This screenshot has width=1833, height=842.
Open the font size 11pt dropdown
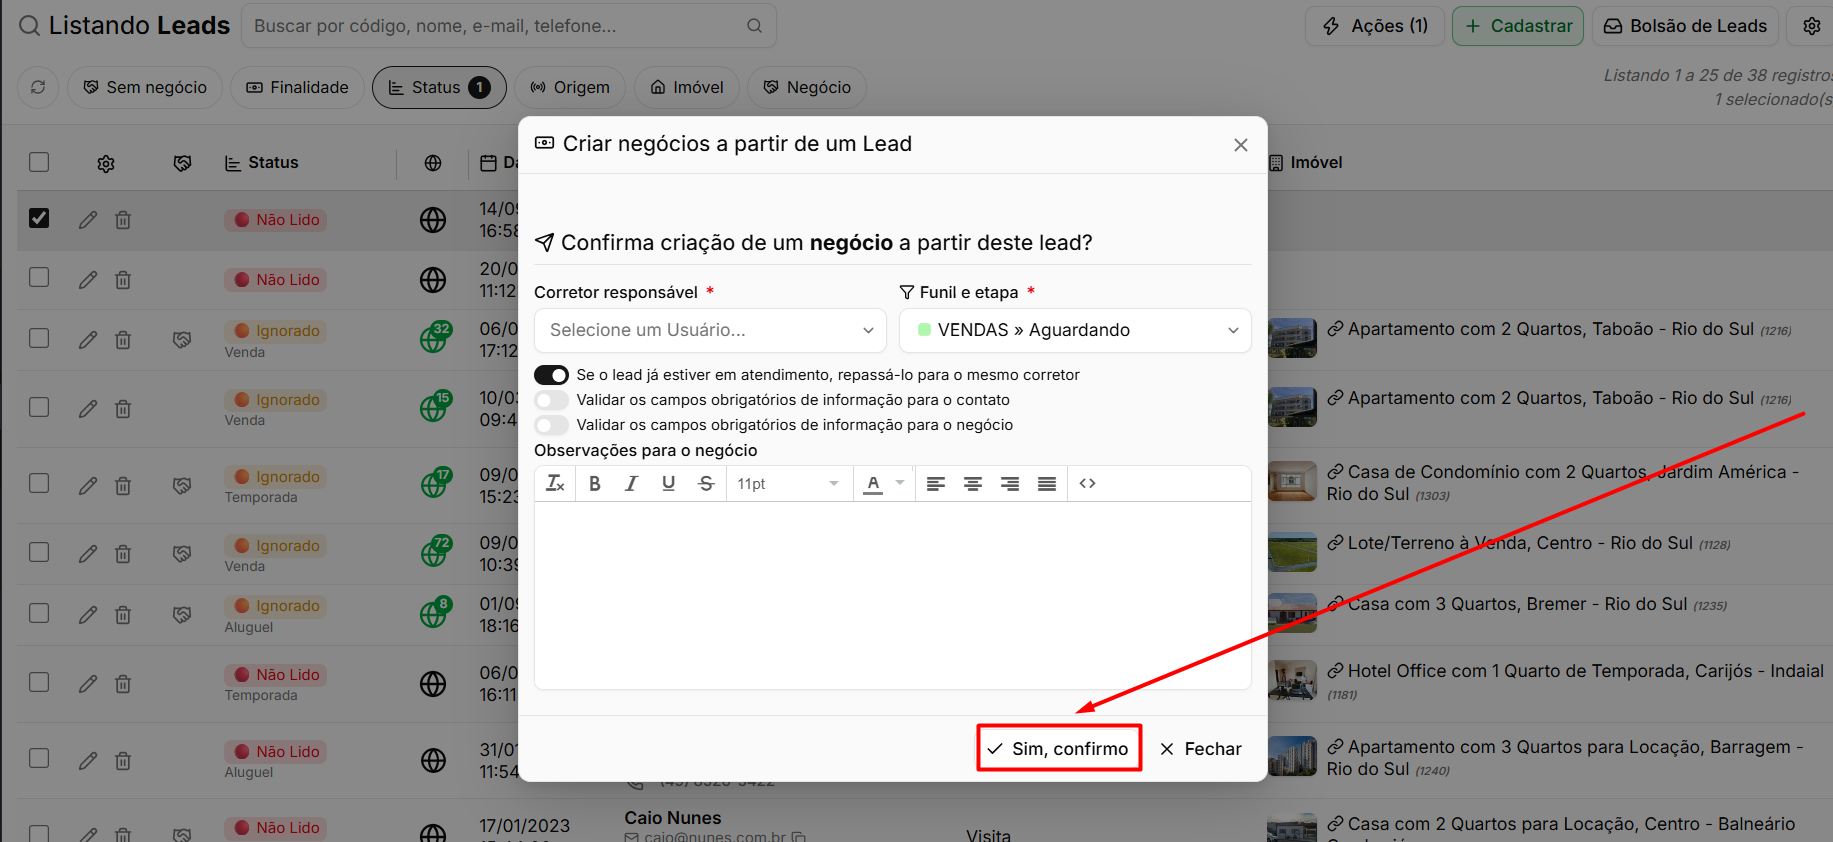point(788,484)
